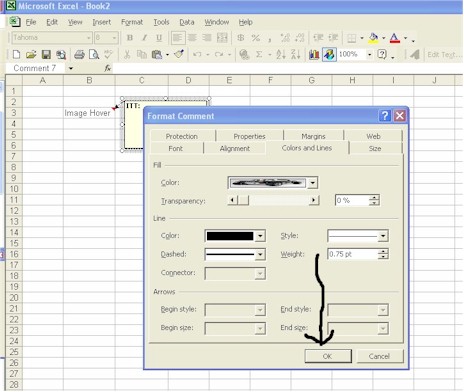Viewport: 464px width, 392px height.
Task: Switch to the Size tab
Action: 375,148
